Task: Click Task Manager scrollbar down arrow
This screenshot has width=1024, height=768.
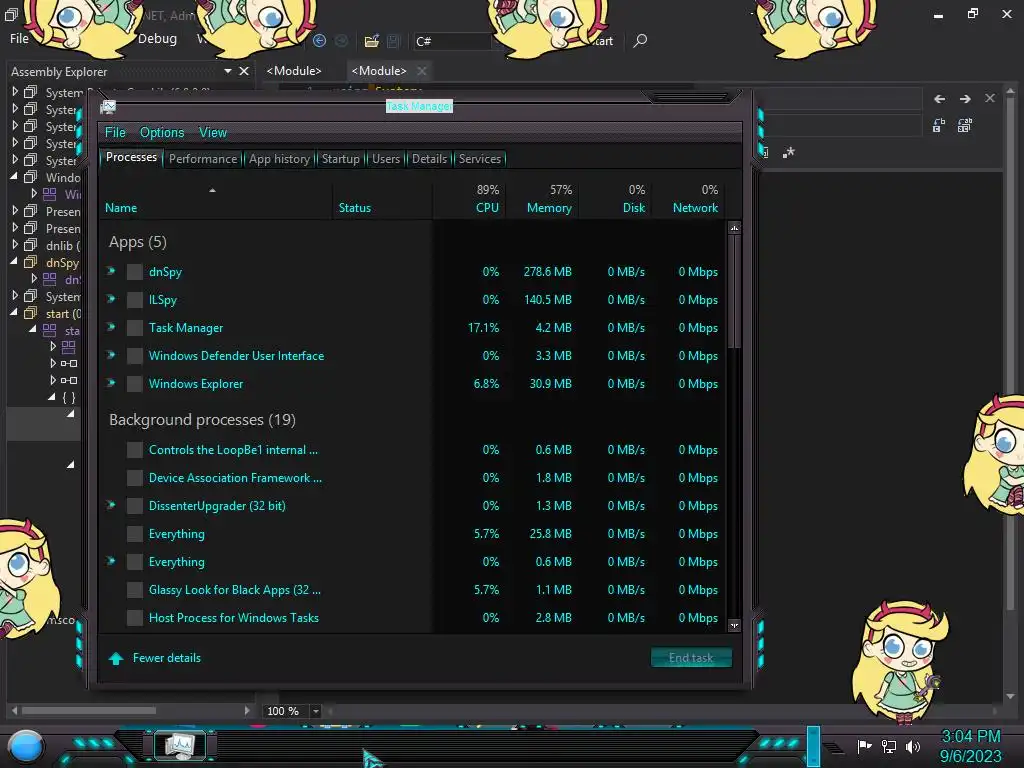Action: tap(734, 625)
